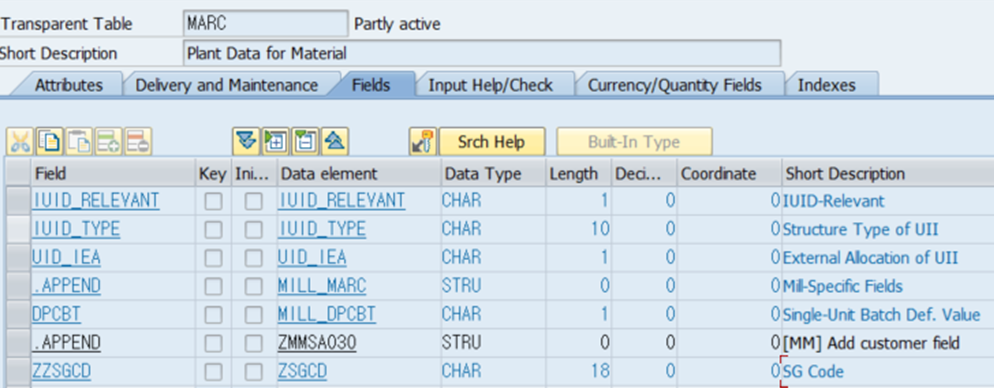Open the ZMMSA030 data element link
The width and height of the screenshot is (994, 388).
317,343
